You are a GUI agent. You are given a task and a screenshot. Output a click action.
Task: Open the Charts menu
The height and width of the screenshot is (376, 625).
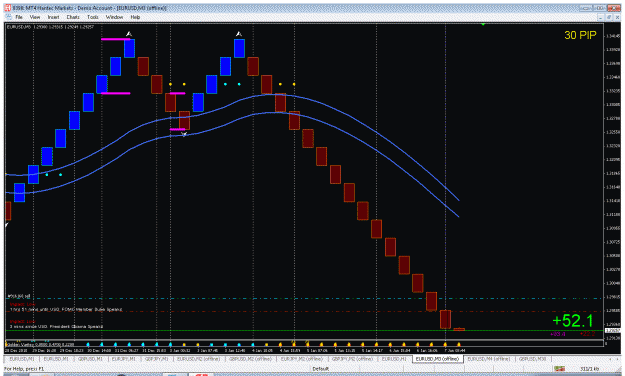coord(73,17)
